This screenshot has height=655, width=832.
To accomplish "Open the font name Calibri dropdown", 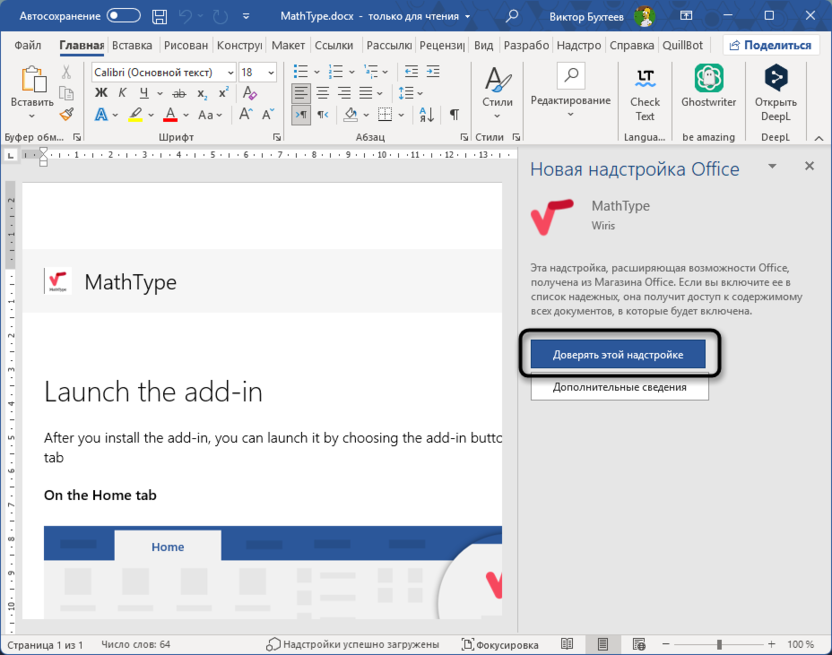I will (x=230, y=72).
